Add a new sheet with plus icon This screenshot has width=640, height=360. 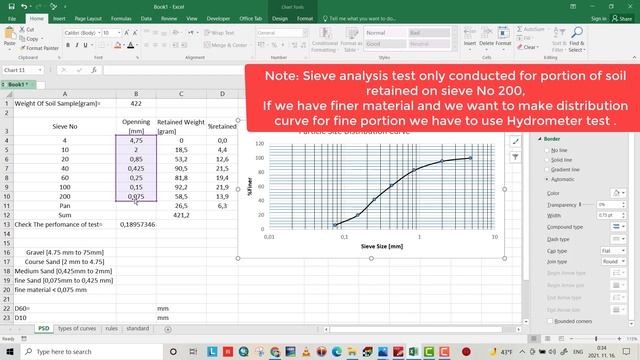(168, 329)
